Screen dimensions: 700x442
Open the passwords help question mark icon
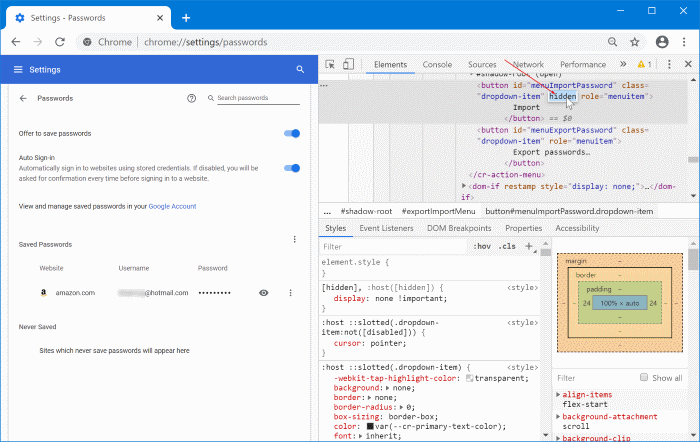(191, 99)
